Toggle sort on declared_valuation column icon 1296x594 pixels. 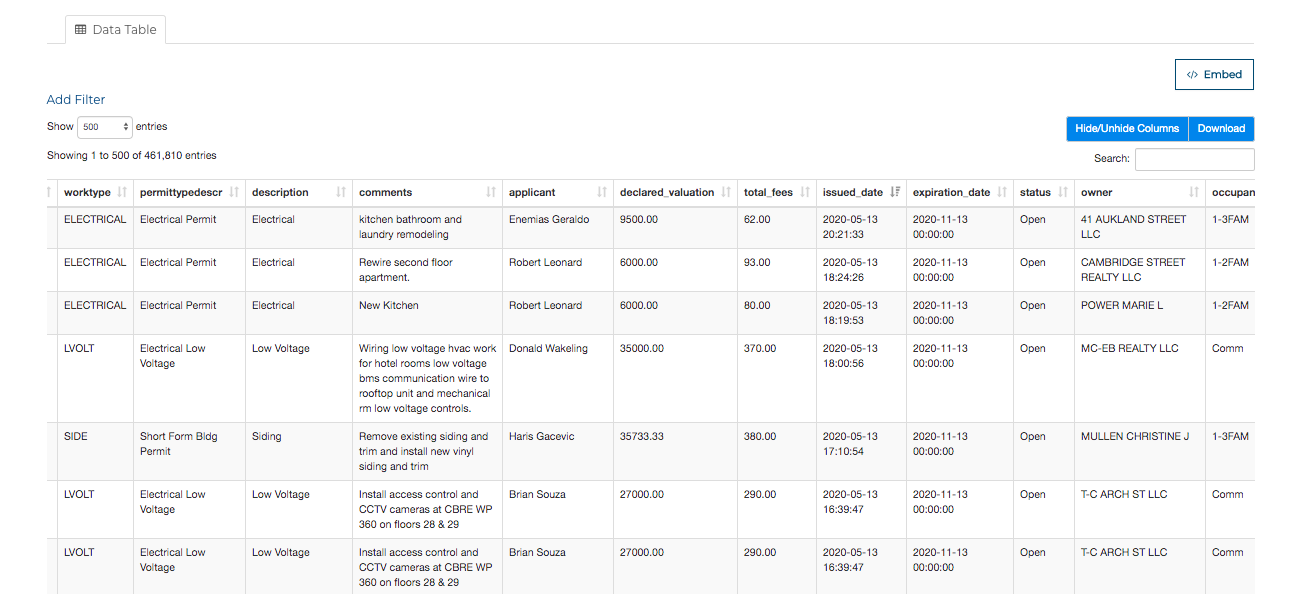pyautogui.click(x=726, y=192)
